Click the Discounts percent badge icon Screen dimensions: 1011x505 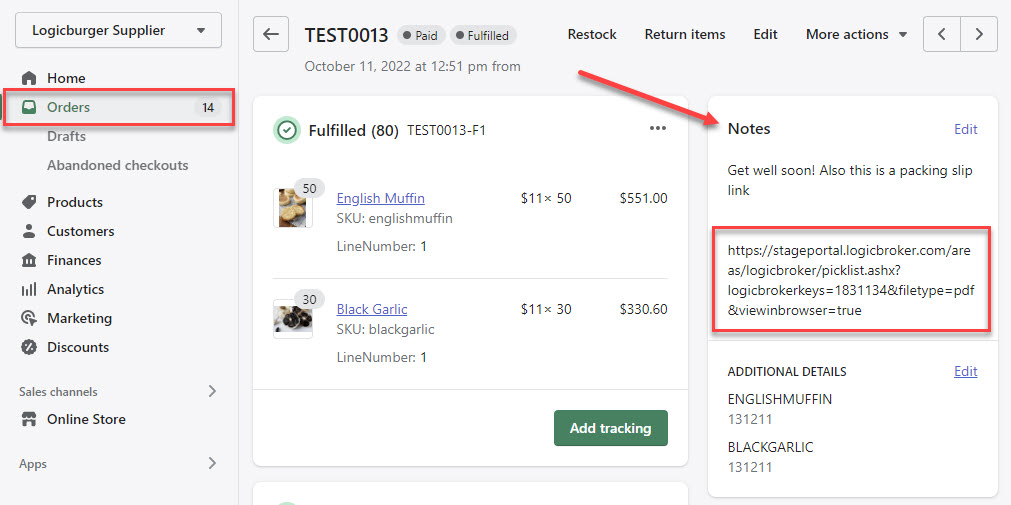29,347
